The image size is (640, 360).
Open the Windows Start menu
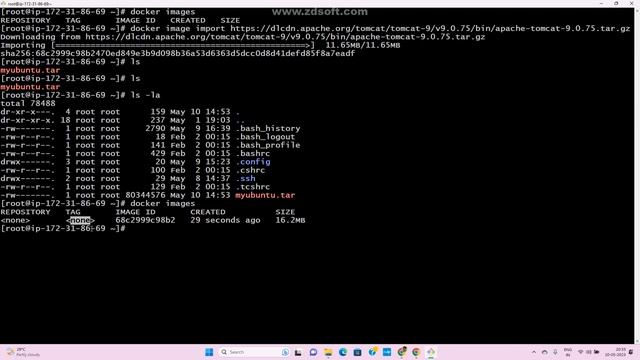(x=209, y=352)
